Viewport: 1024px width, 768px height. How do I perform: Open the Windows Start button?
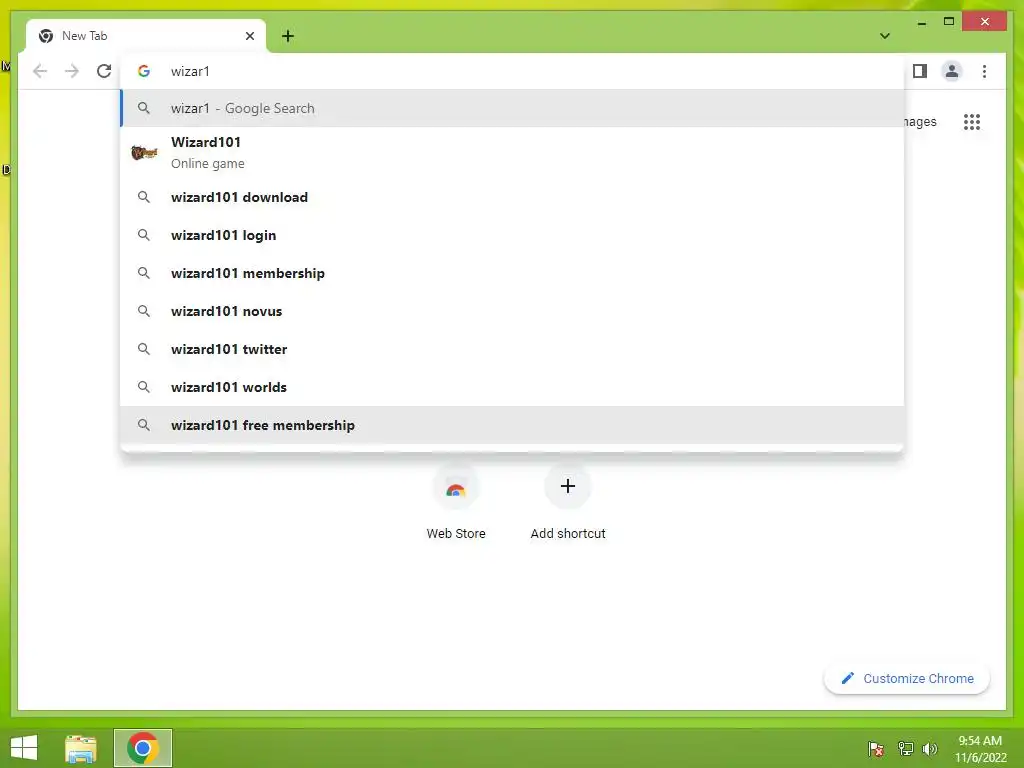pyautogui.click(x=24, y=748)
